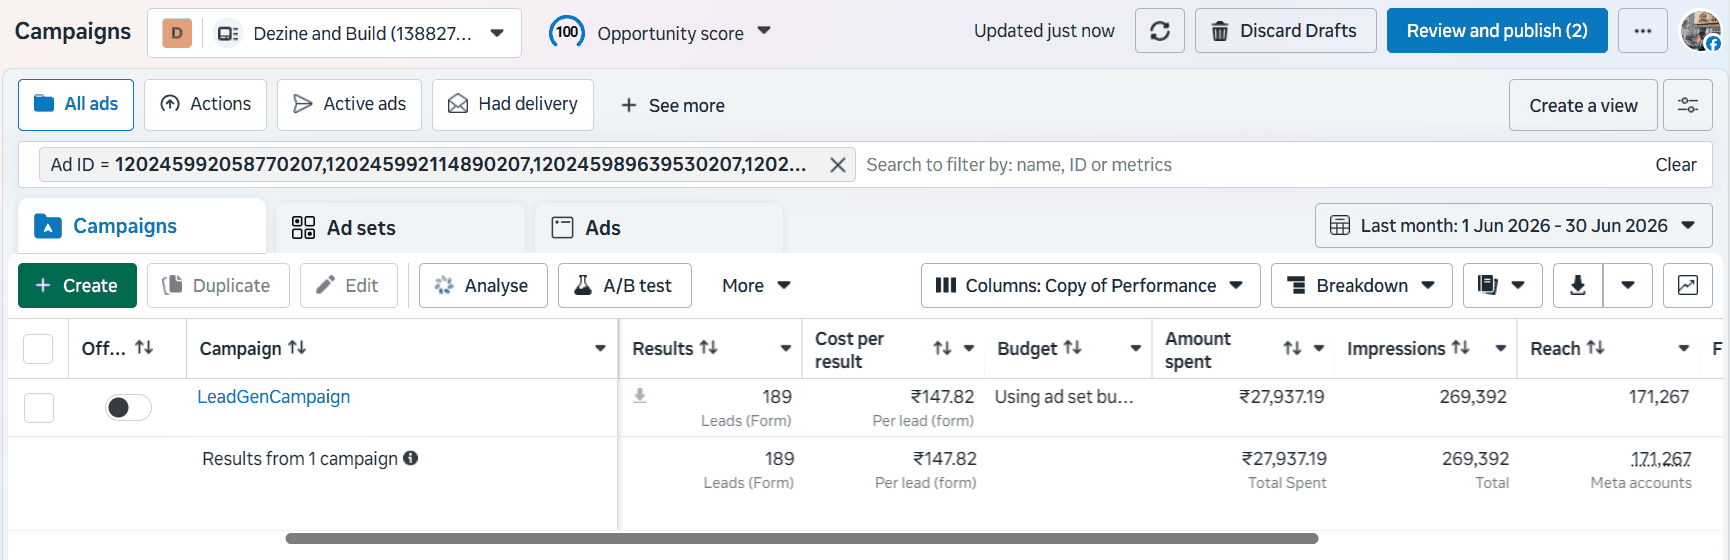1730x560 pixels.
Task: Click the export download icon
Action: coord(1578,285)
